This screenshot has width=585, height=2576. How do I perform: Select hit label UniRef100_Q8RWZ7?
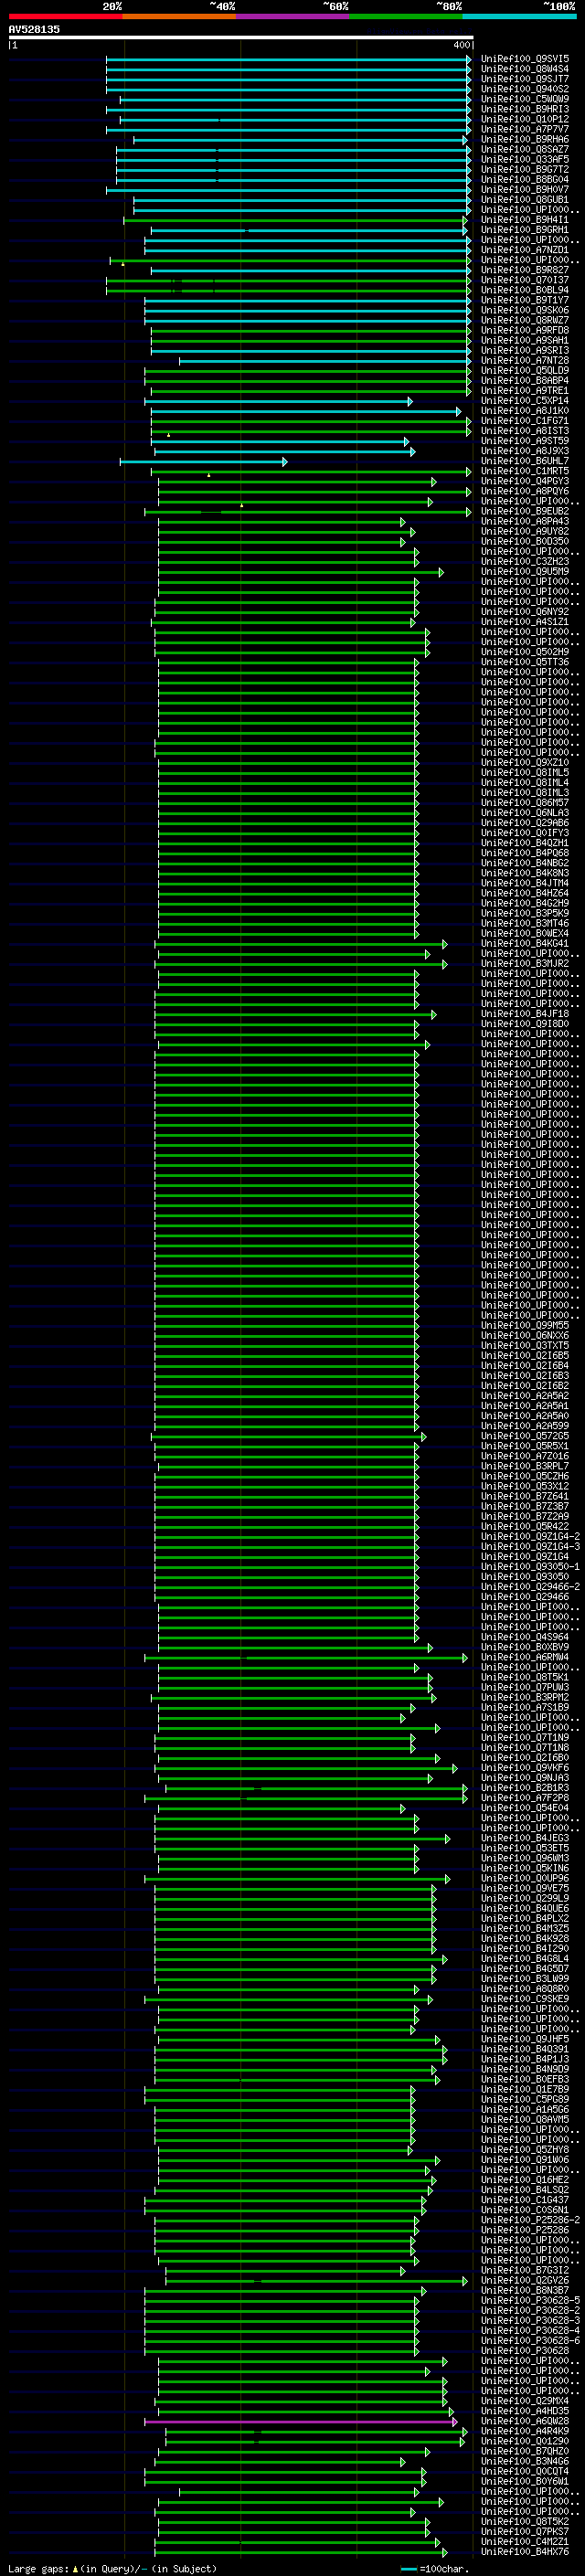(x=525, y=321)
